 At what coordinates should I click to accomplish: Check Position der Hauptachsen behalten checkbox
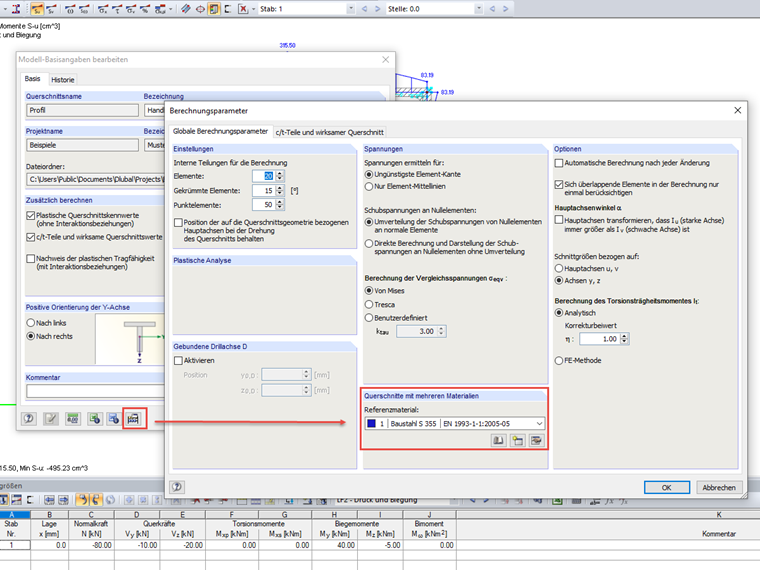coord(178,222)
